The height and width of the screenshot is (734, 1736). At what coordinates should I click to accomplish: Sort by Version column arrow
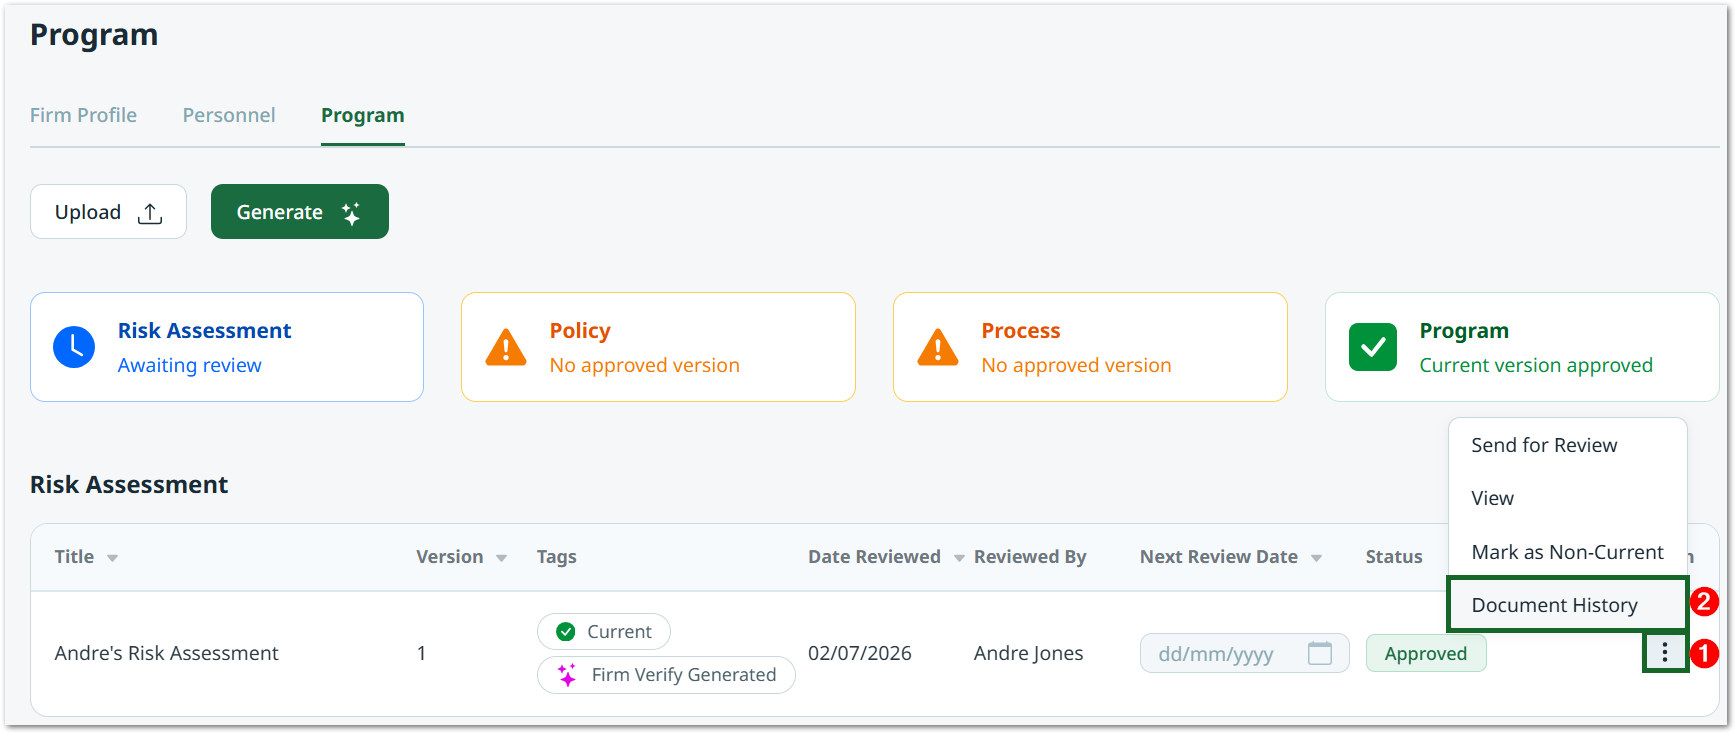coord(501,558)
